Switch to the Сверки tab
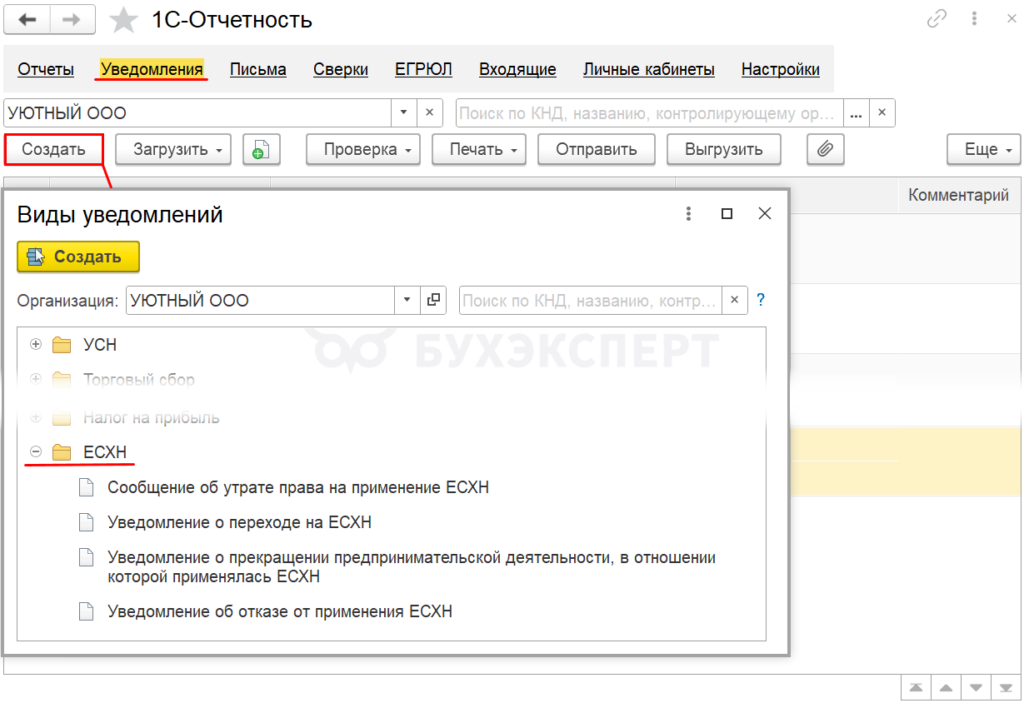Viewport: 1024px width, 703px height. pyautogui.click(x=340, y=69)
